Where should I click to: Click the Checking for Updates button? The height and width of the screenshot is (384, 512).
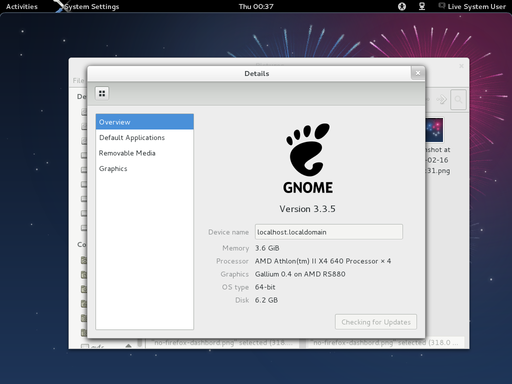tap(376, 322)
